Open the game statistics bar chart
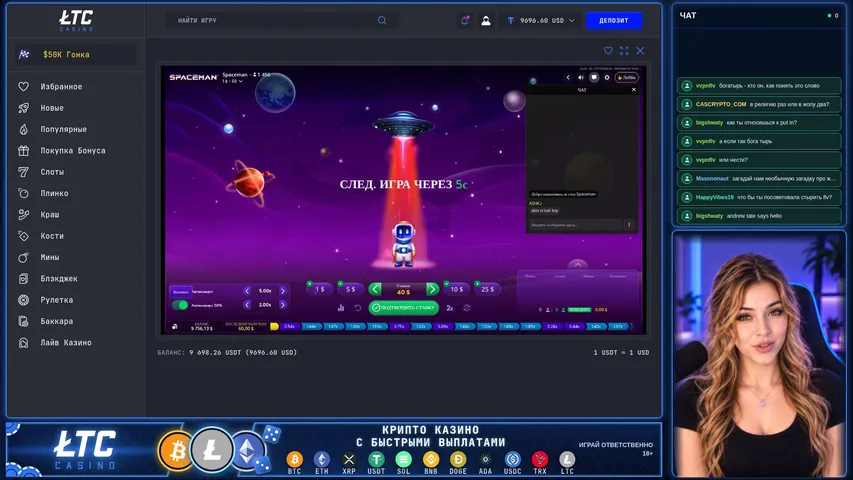The image size is (853, 480). [x=341, y=308]
